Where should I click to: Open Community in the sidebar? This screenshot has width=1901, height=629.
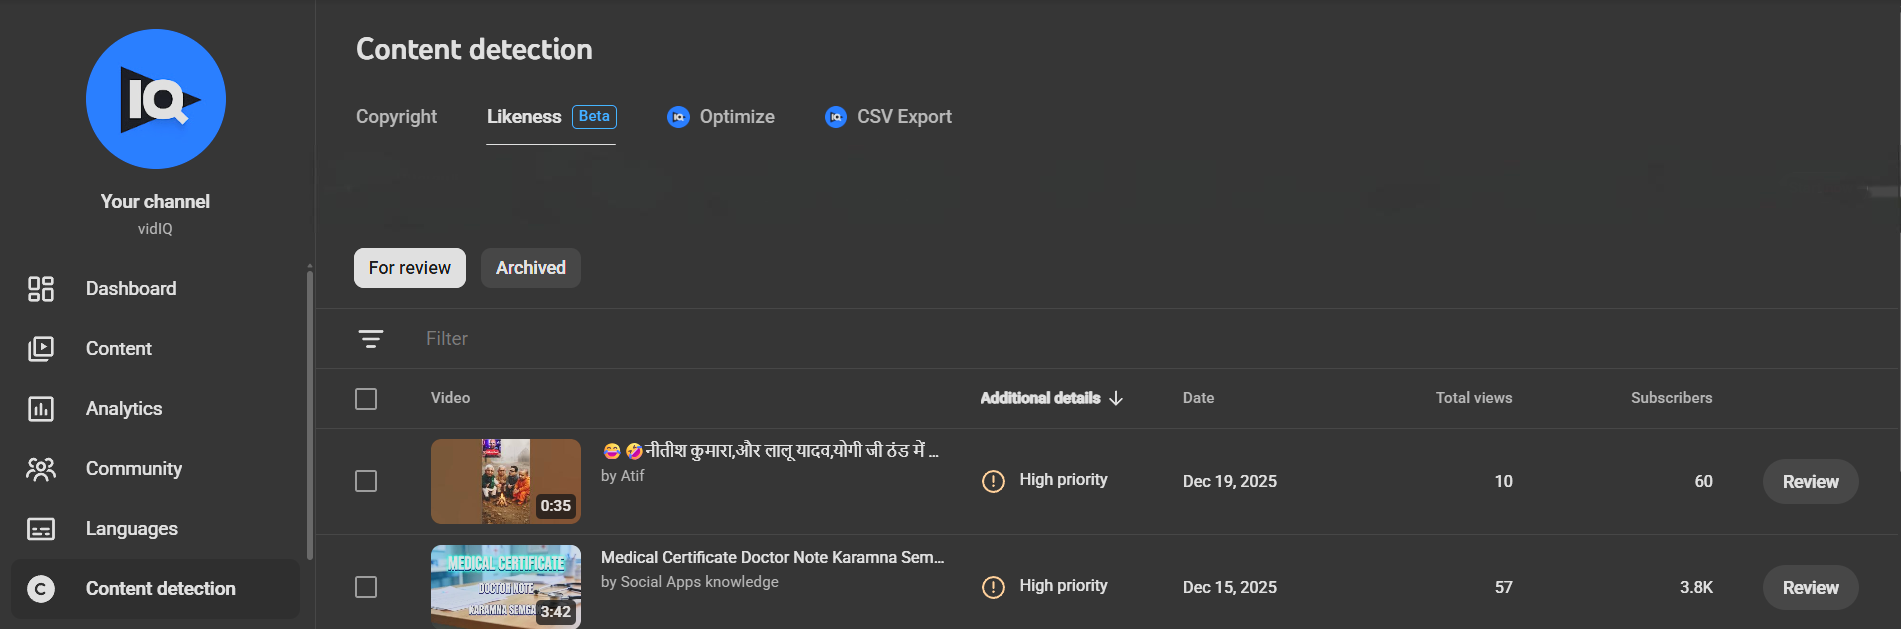155,469
